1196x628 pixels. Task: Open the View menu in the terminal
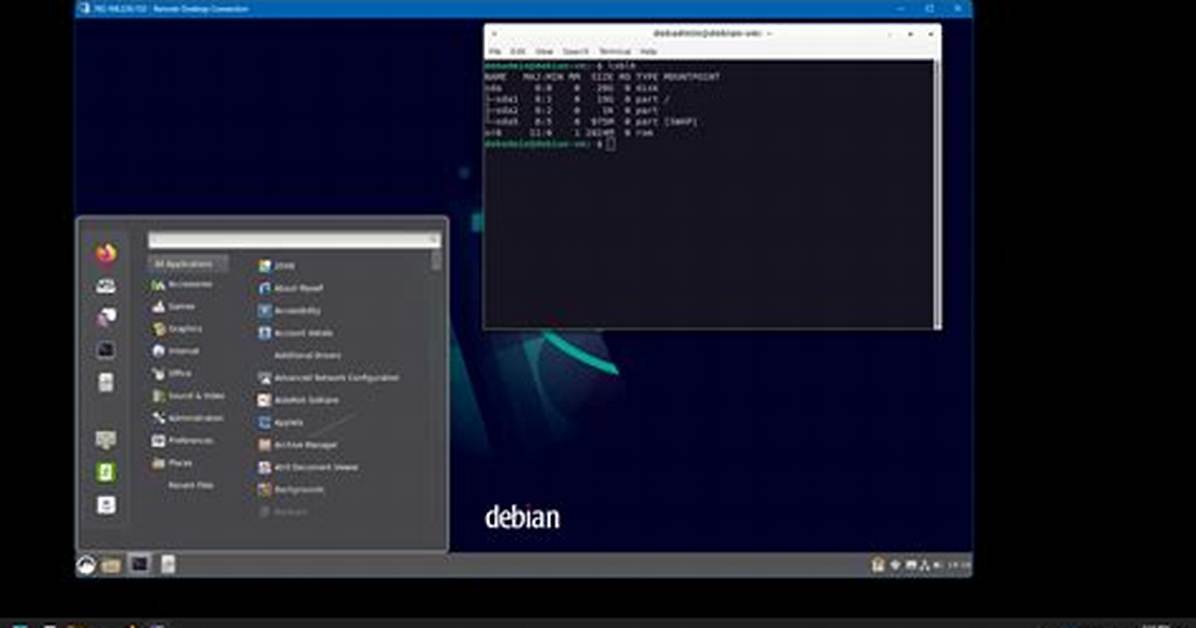544,52
